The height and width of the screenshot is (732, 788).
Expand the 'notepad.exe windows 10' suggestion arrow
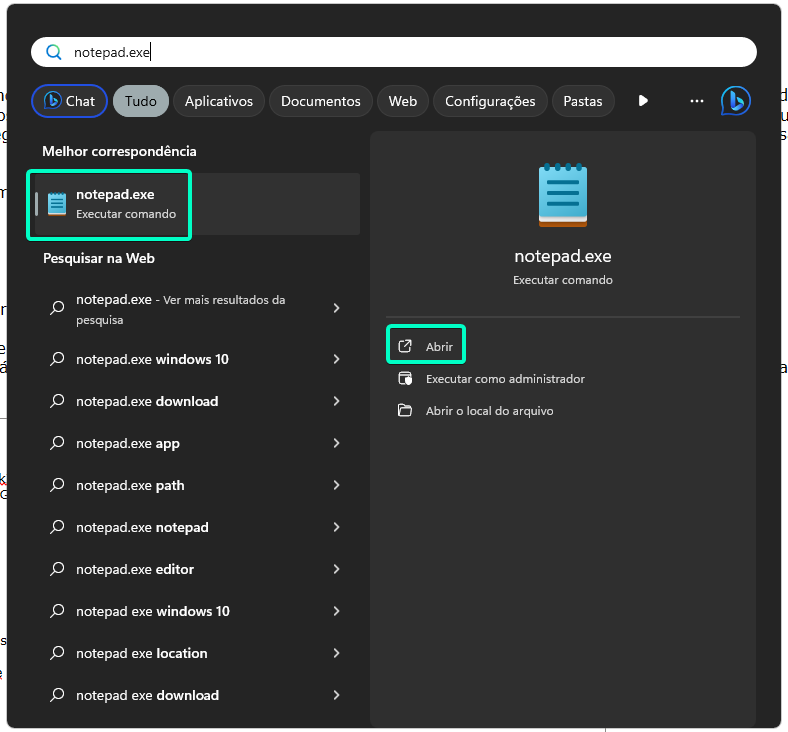(337, 360)
